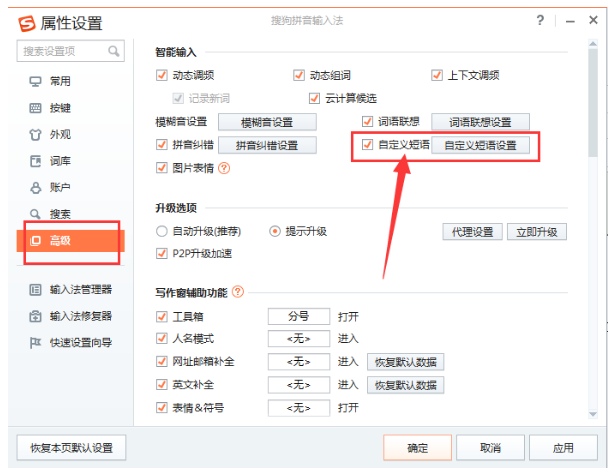Uncheck 网址邮箱补全

pyautogui.click(x=162, y=362)
